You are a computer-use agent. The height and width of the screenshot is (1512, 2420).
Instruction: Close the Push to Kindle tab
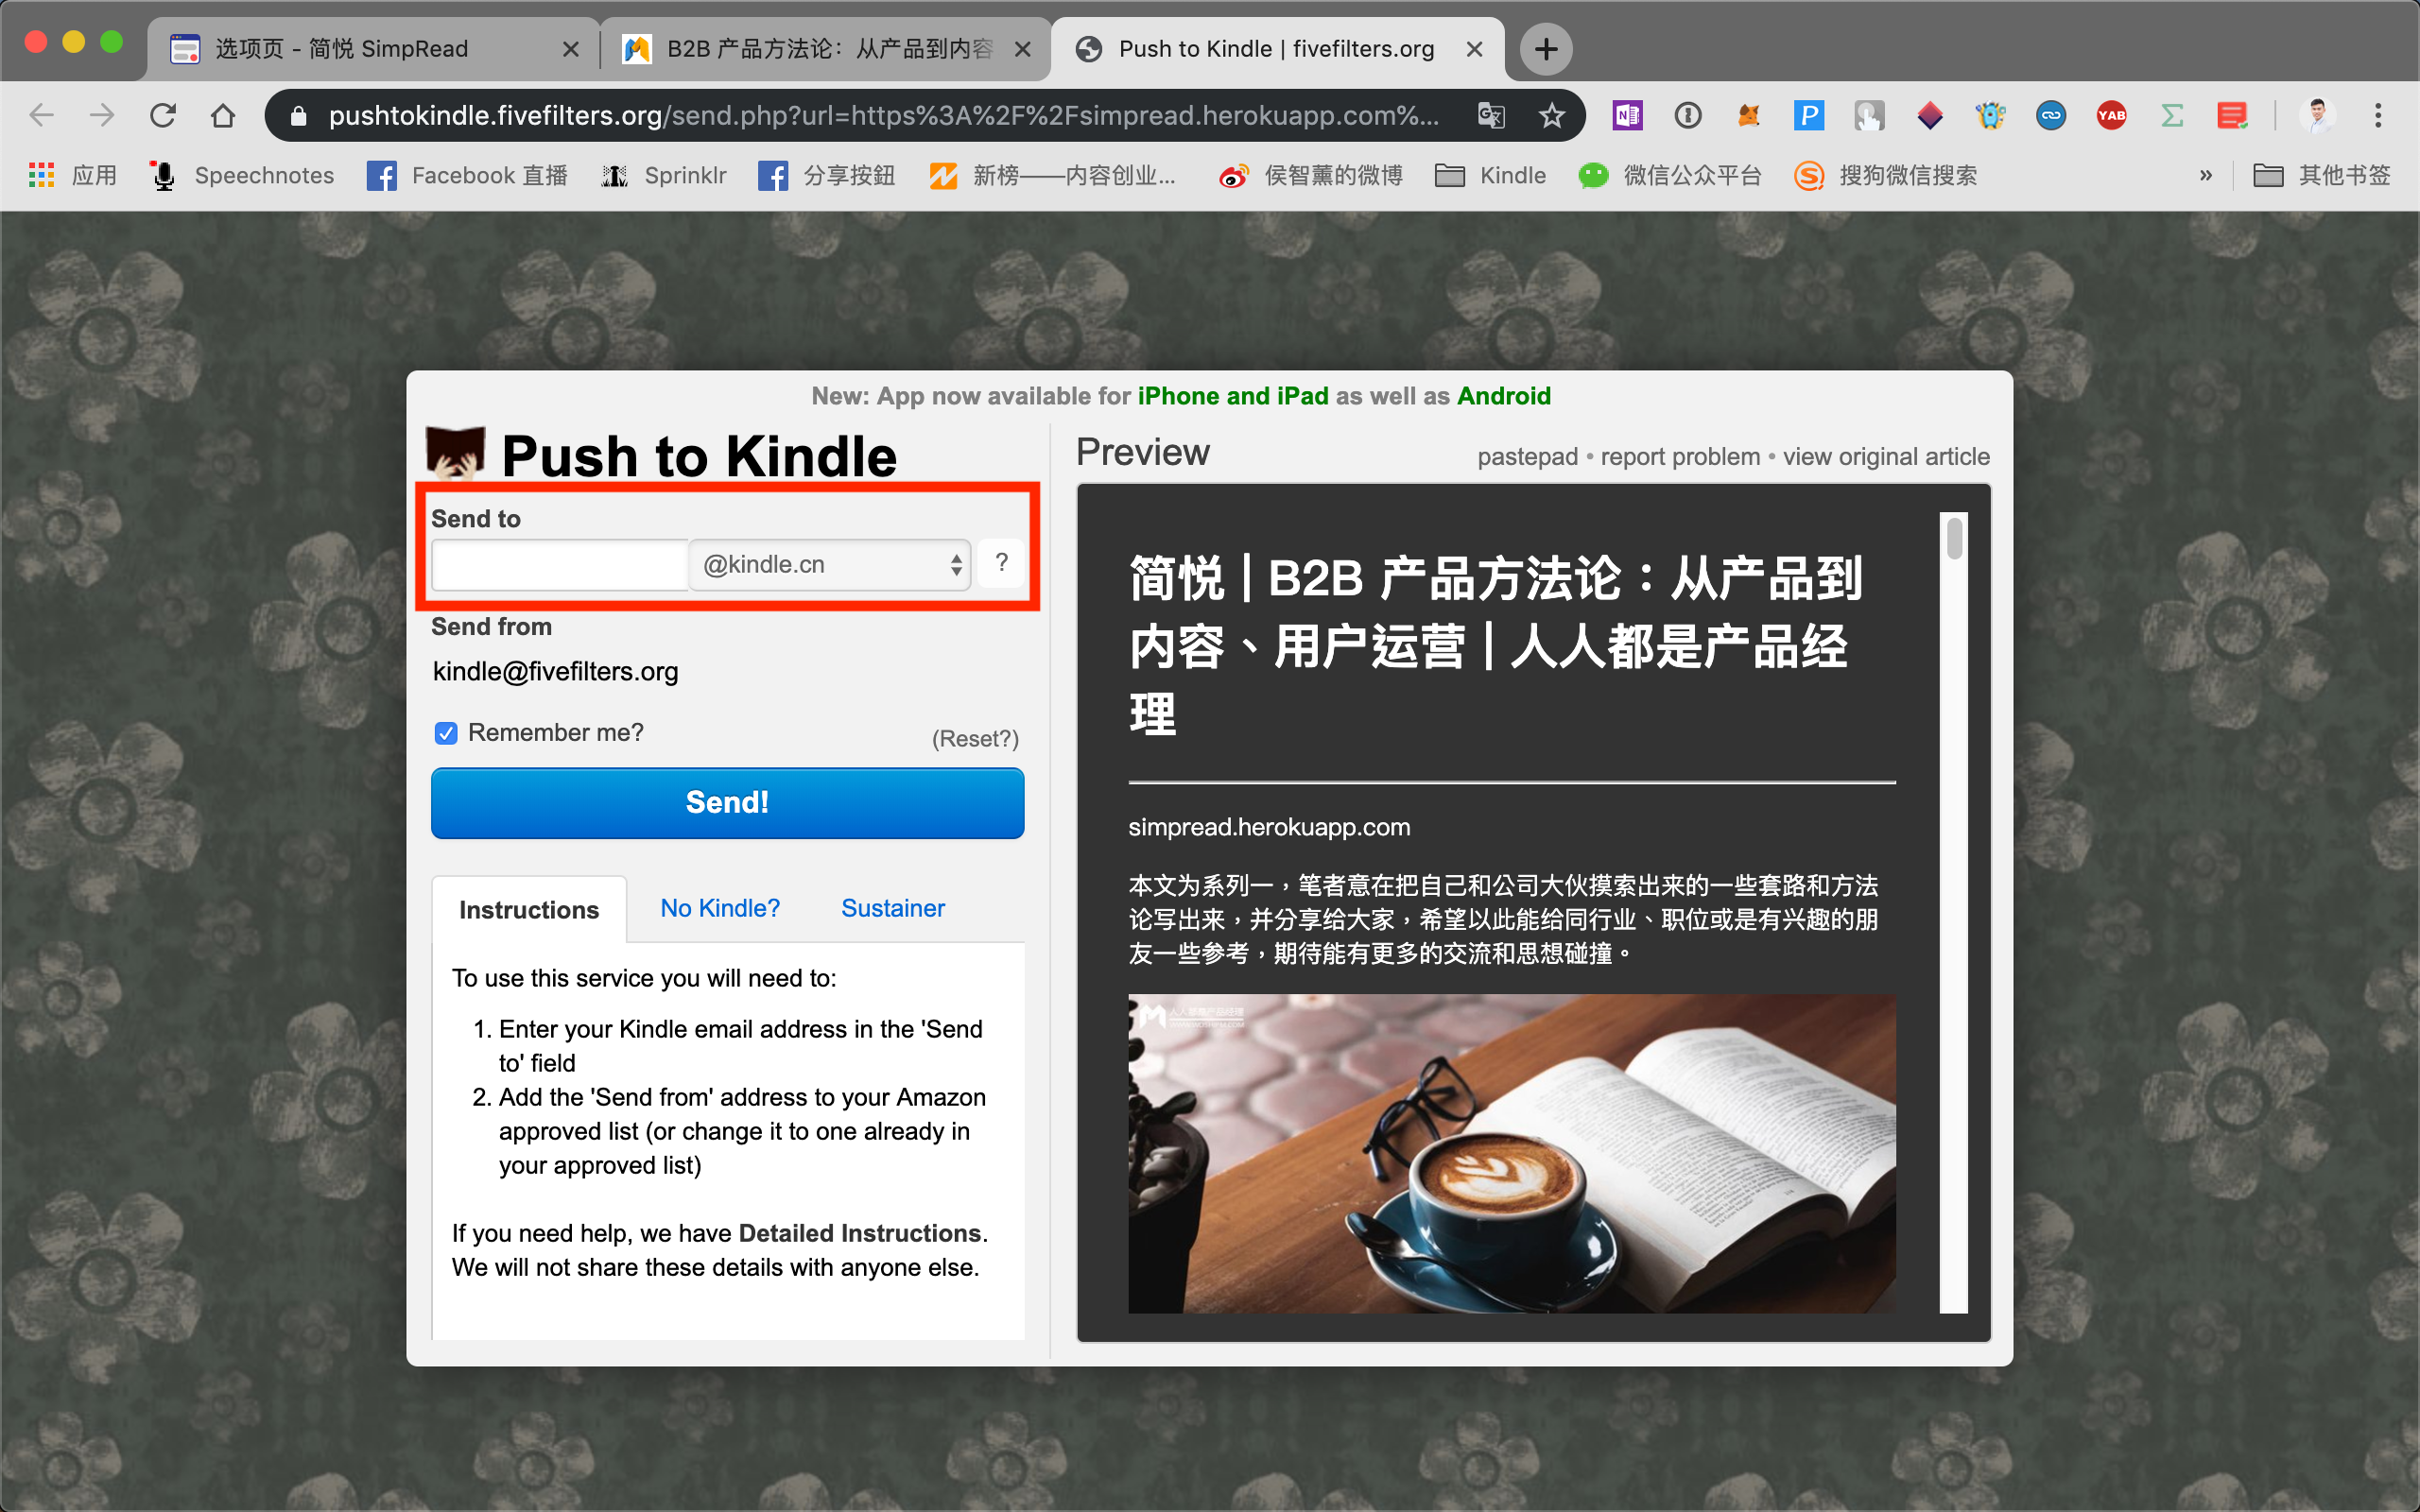(1474, 49)
